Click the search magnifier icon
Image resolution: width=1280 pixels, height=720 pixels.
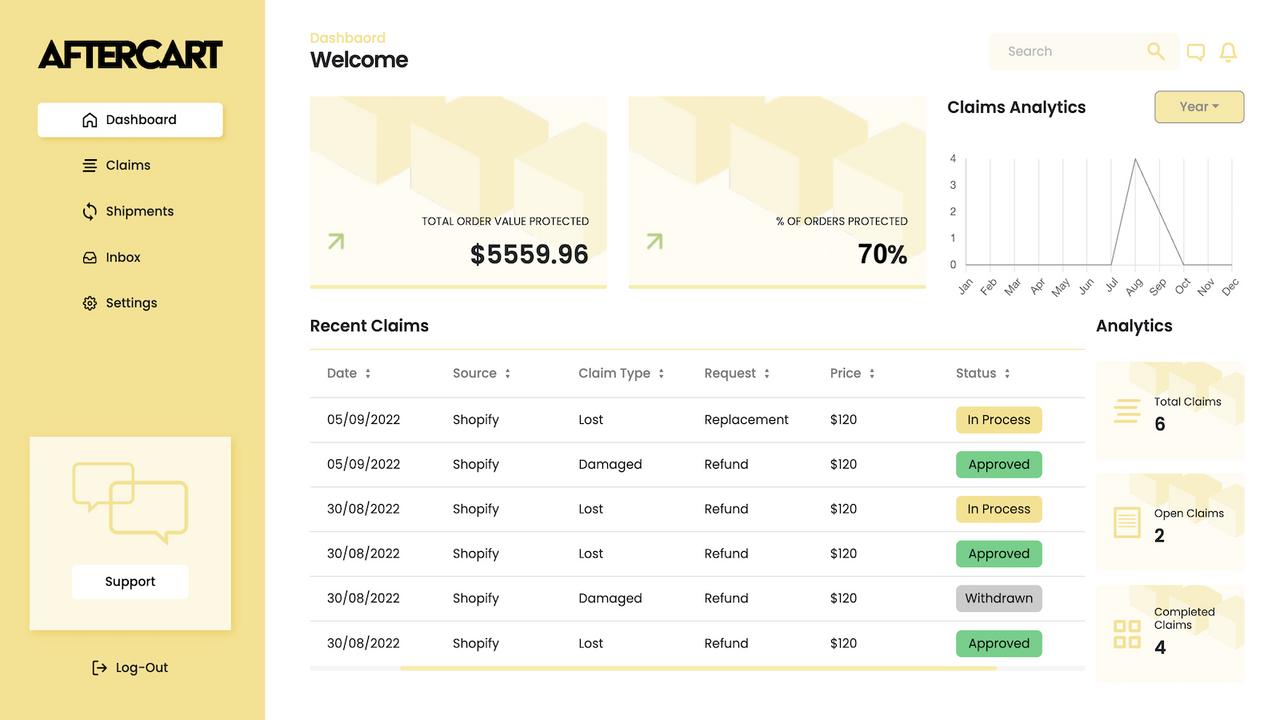point(1155,51)
